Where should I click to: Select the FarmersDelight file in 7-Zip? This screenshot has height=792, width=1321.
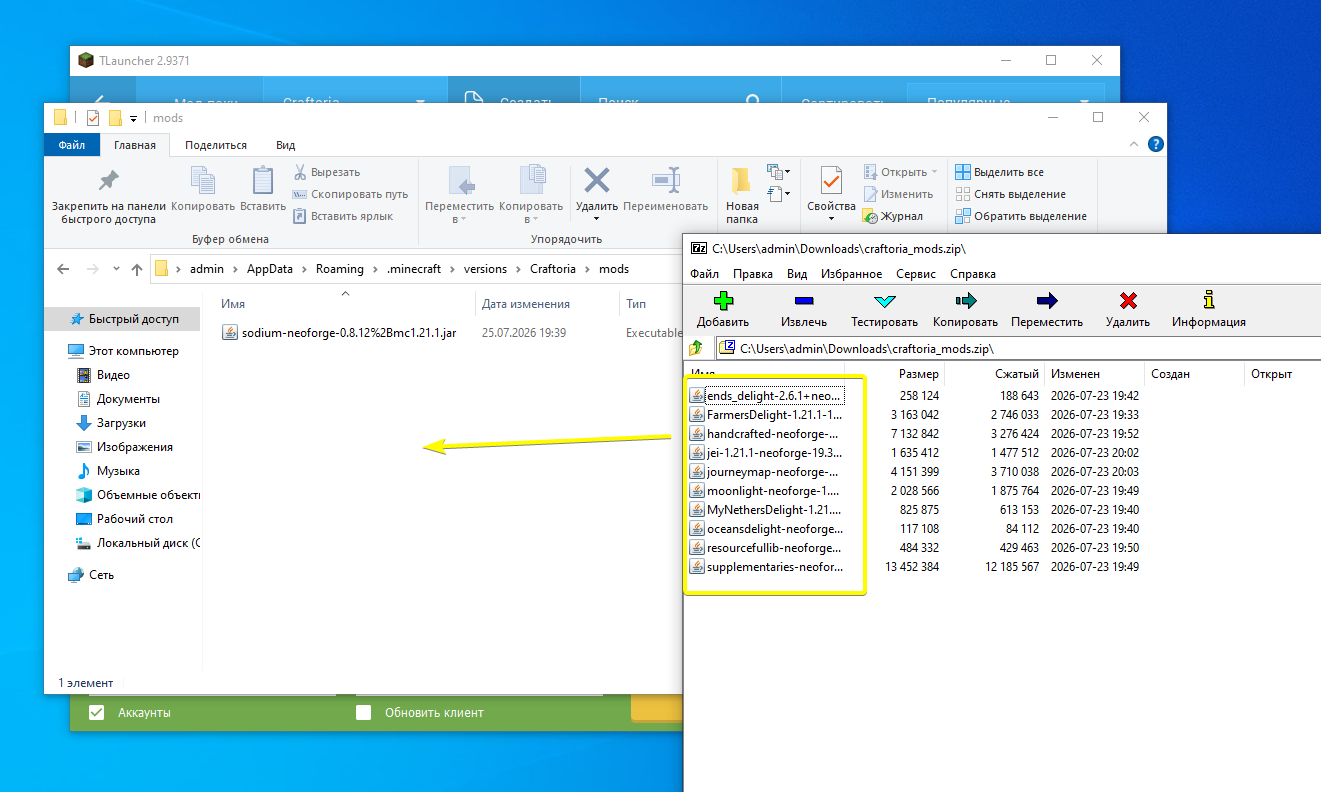(766, 415)
